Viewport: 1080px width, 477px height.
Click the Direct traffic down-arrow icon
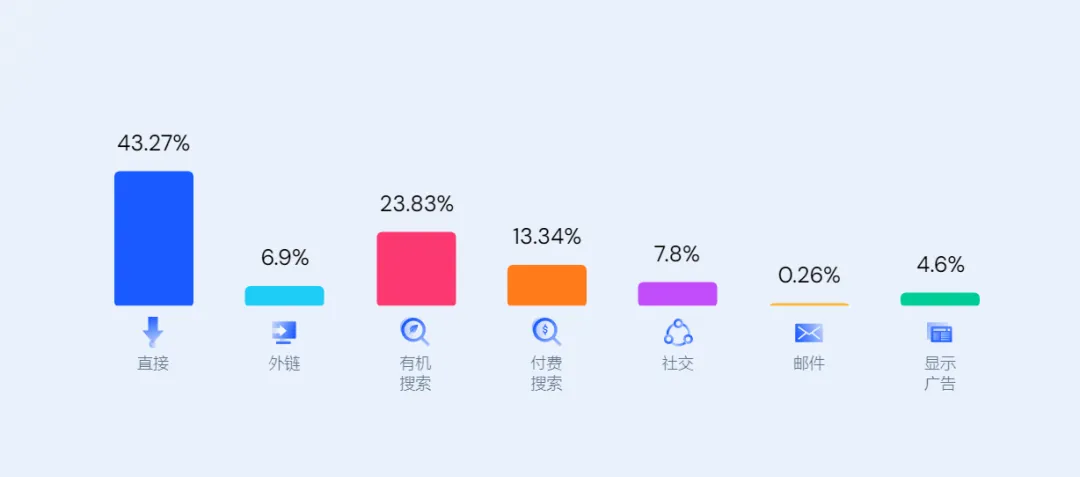153,331
